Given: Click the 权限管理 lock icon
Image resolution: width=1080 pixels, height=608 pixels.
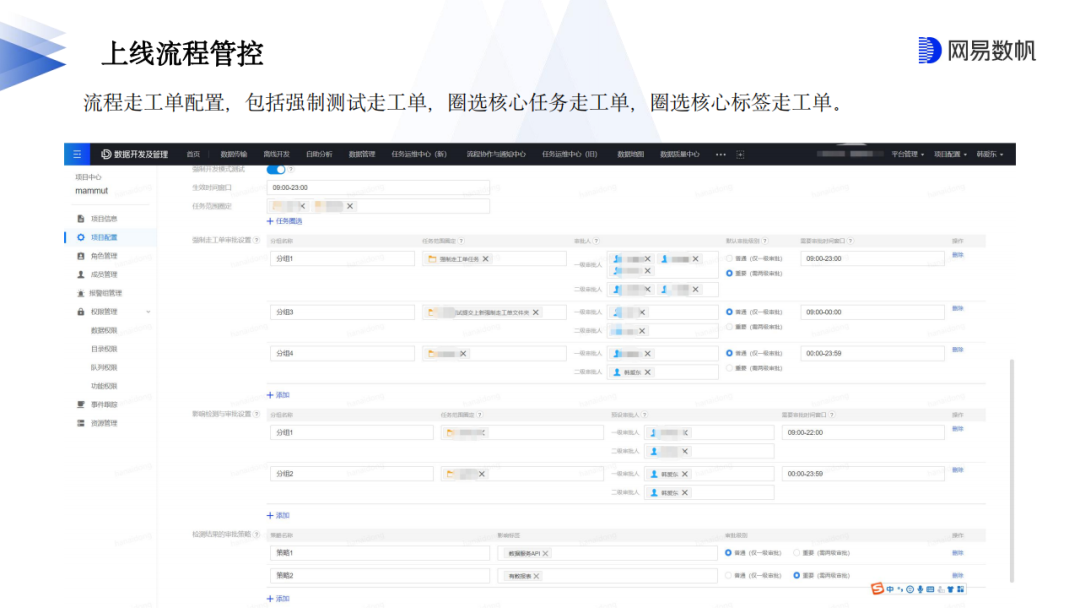Looking at the screenshot, I should (81, 312).
